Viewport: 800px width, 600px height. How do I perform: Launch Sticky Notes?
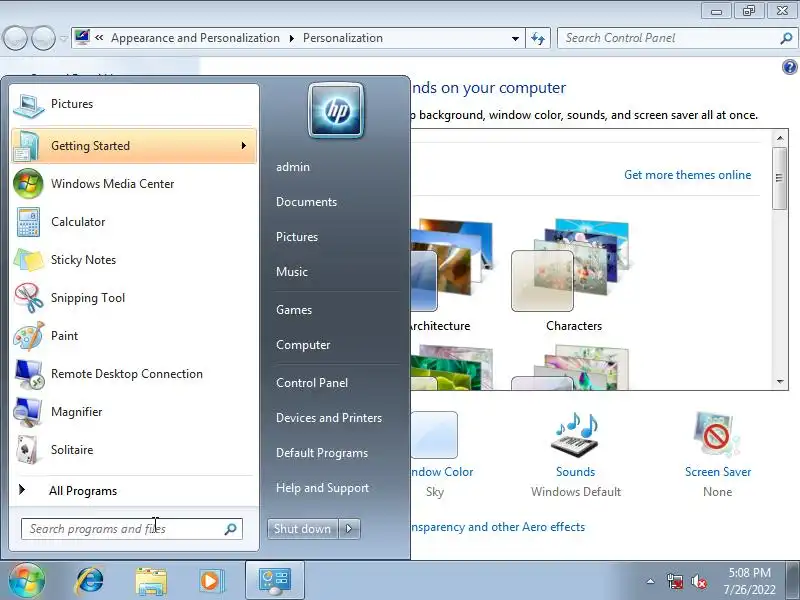[x=134, y=260]
